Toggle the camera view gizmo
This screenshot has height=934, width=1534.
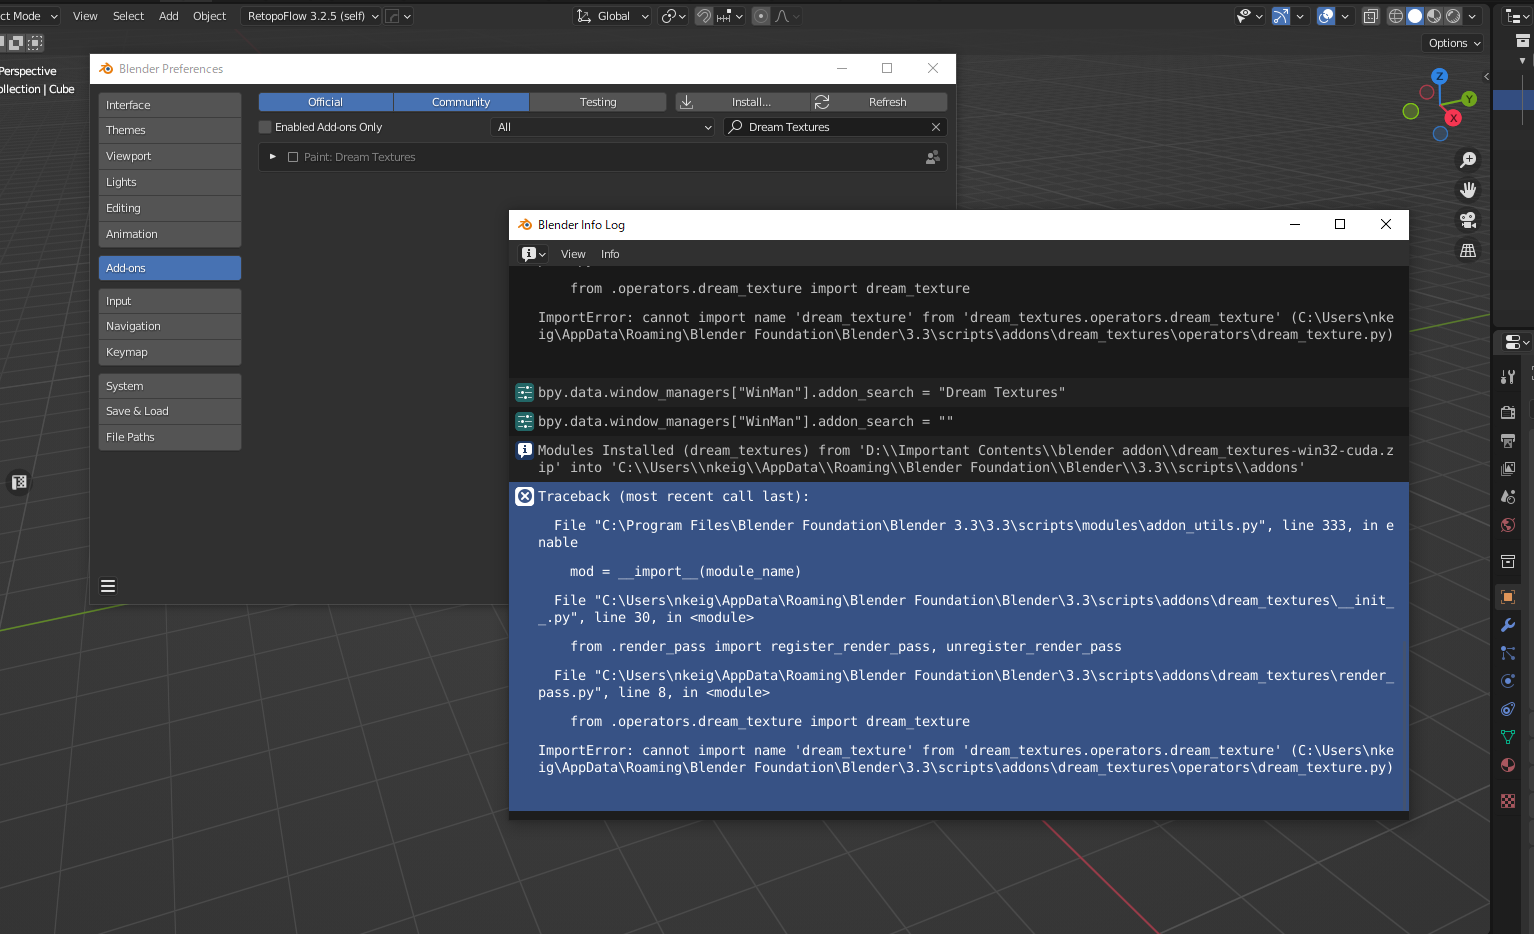pyautogui.click(x=1468, y=220)
